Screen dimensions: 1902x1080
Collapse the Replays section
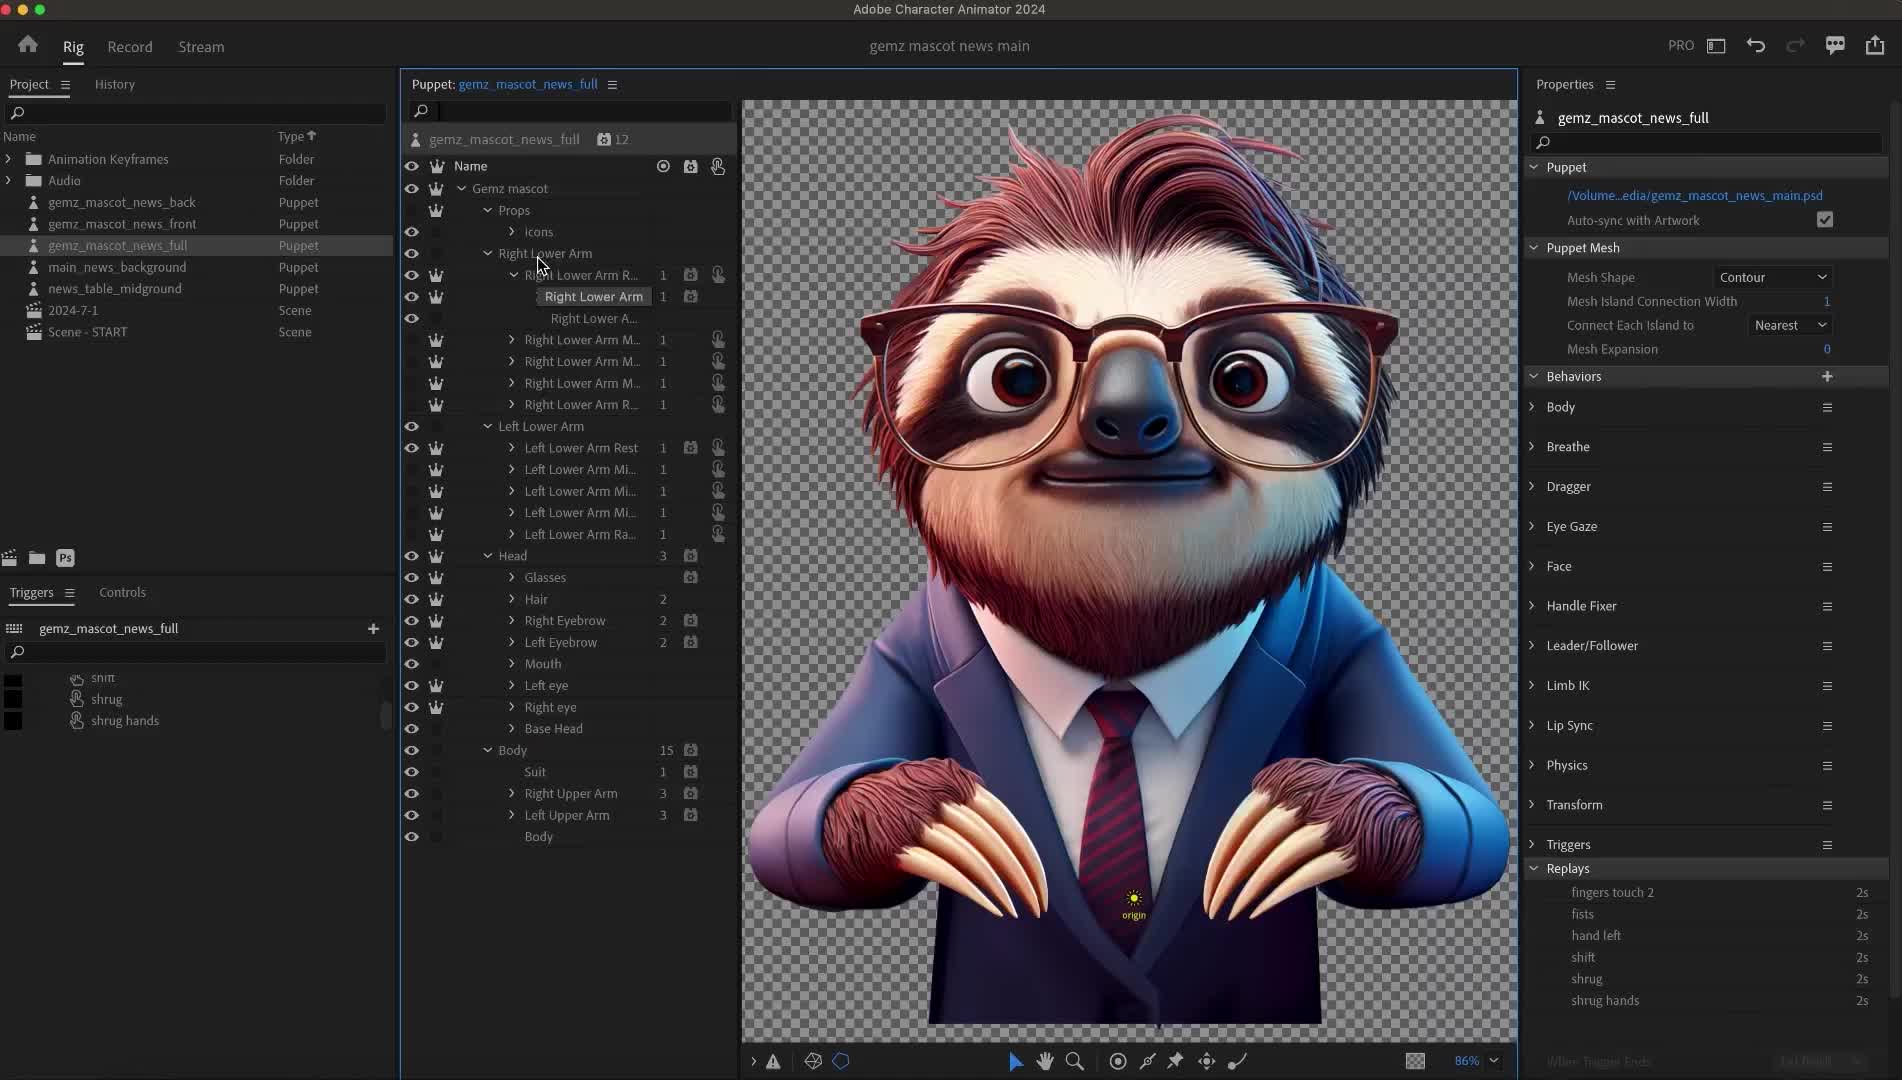[1534, 868]
